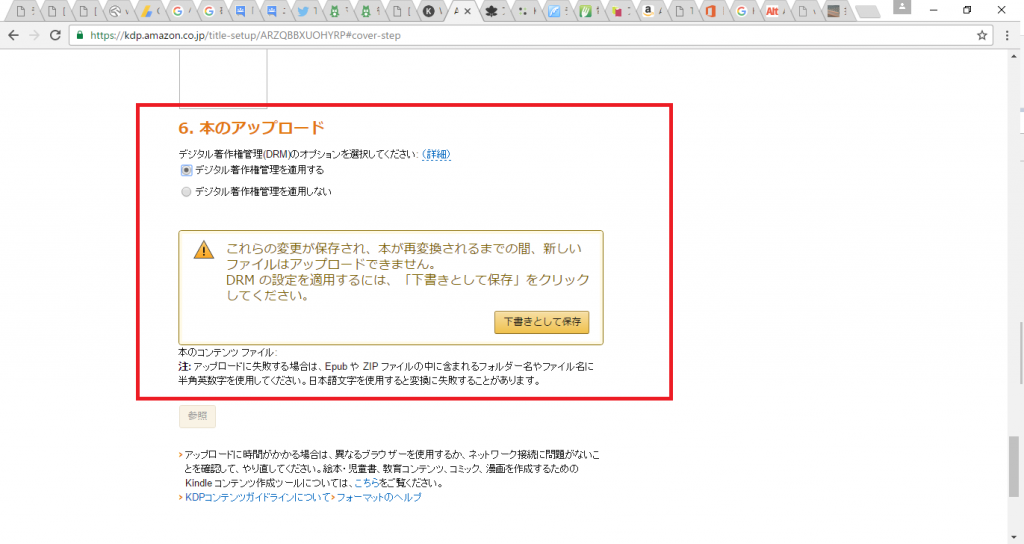
Task: Click the browser forward arrow
Action: click(34, 35)
